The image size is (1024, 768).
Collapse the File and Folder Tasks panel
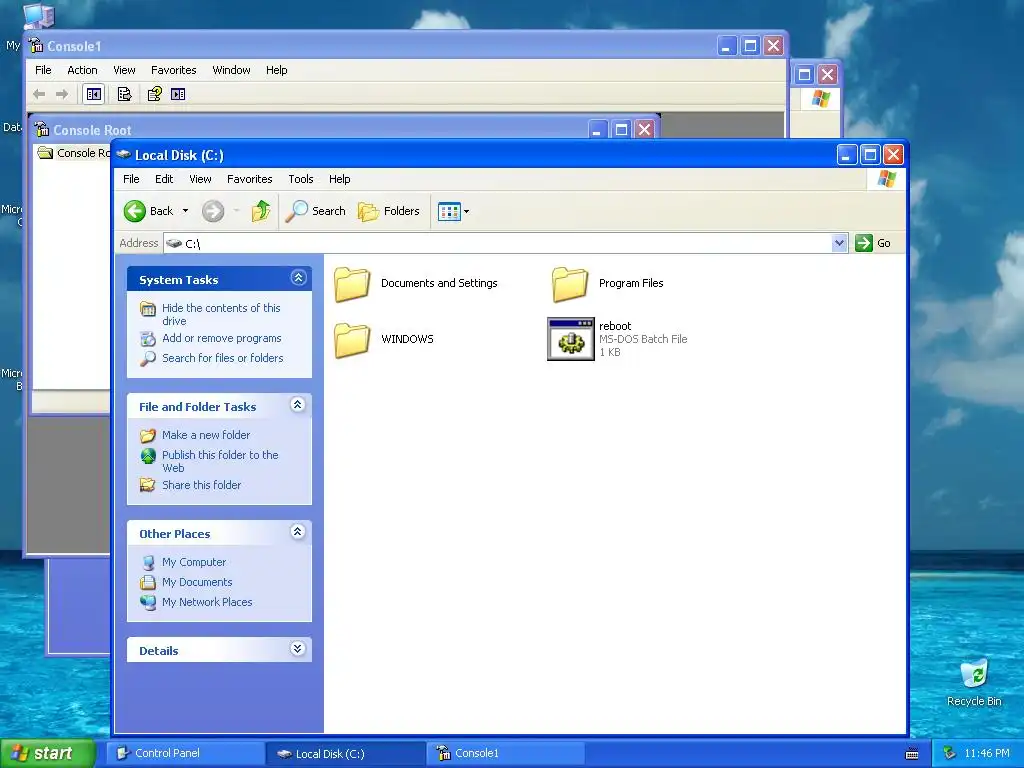click(298, 405)
